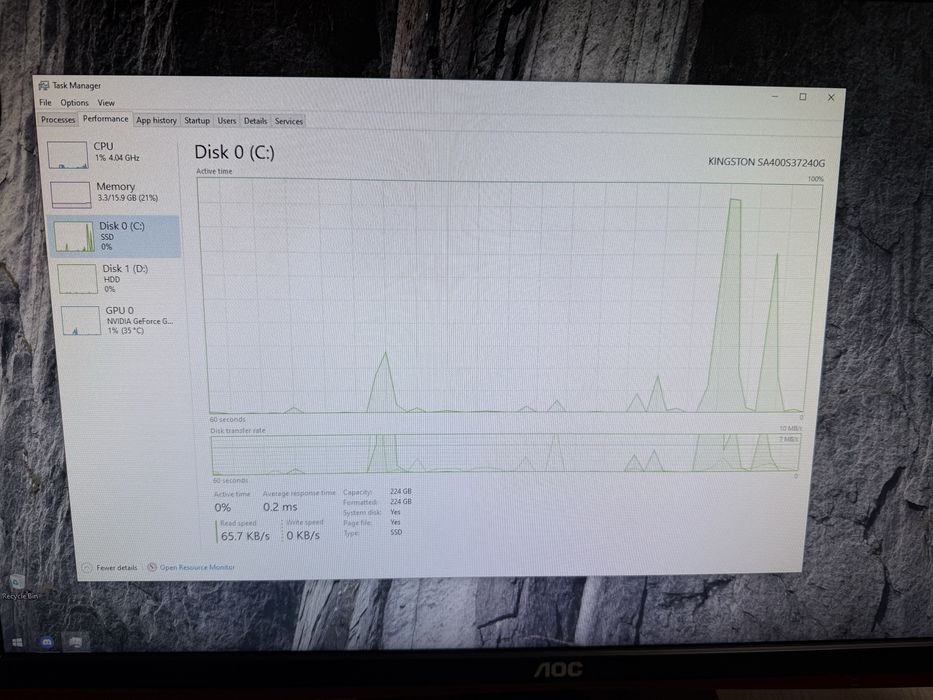Switch to the Services tab
The image size is (933, 700).
(289, 121)
